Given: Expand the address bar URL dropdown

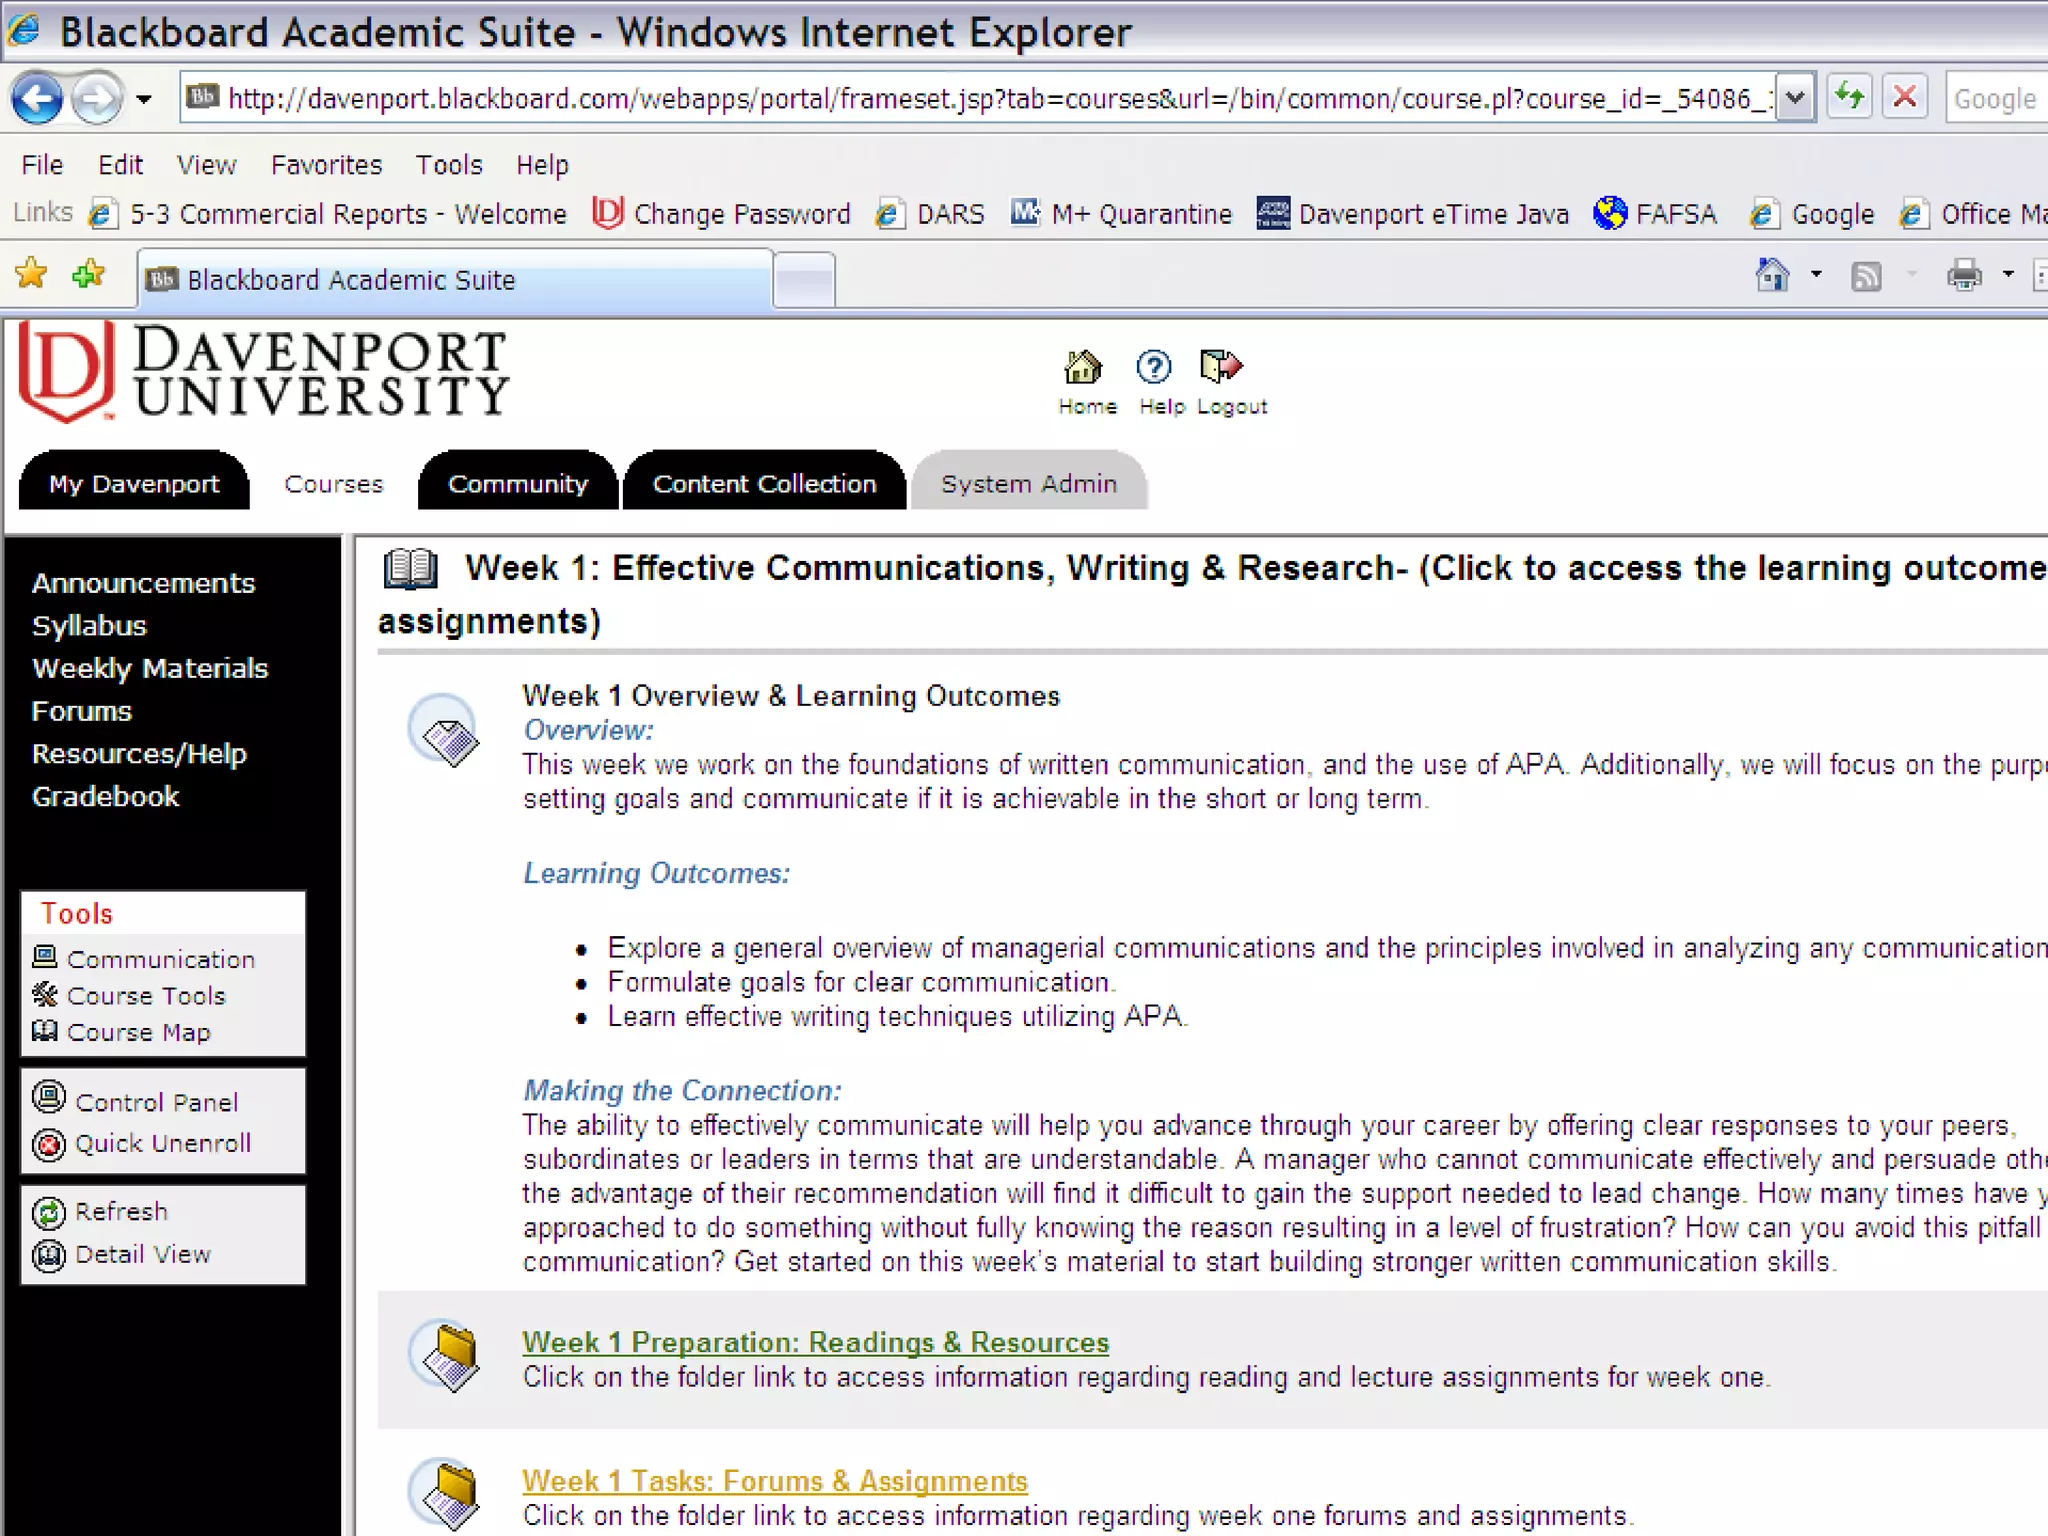Looking at the screenshot, I should click(1795, 98).
